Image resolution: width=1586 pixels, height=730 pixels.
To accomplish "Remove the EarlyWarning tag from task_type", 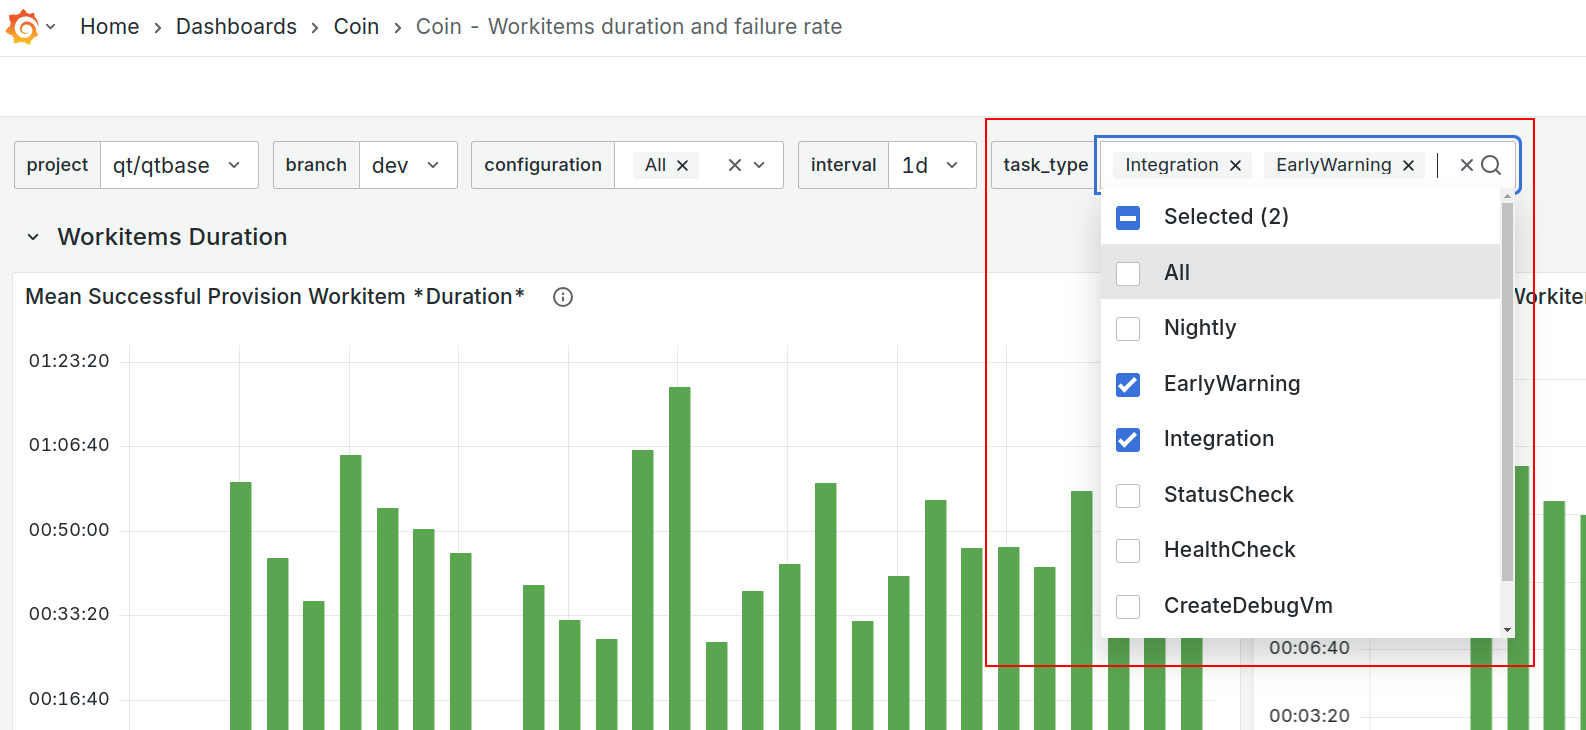I will pos(1408,166).
